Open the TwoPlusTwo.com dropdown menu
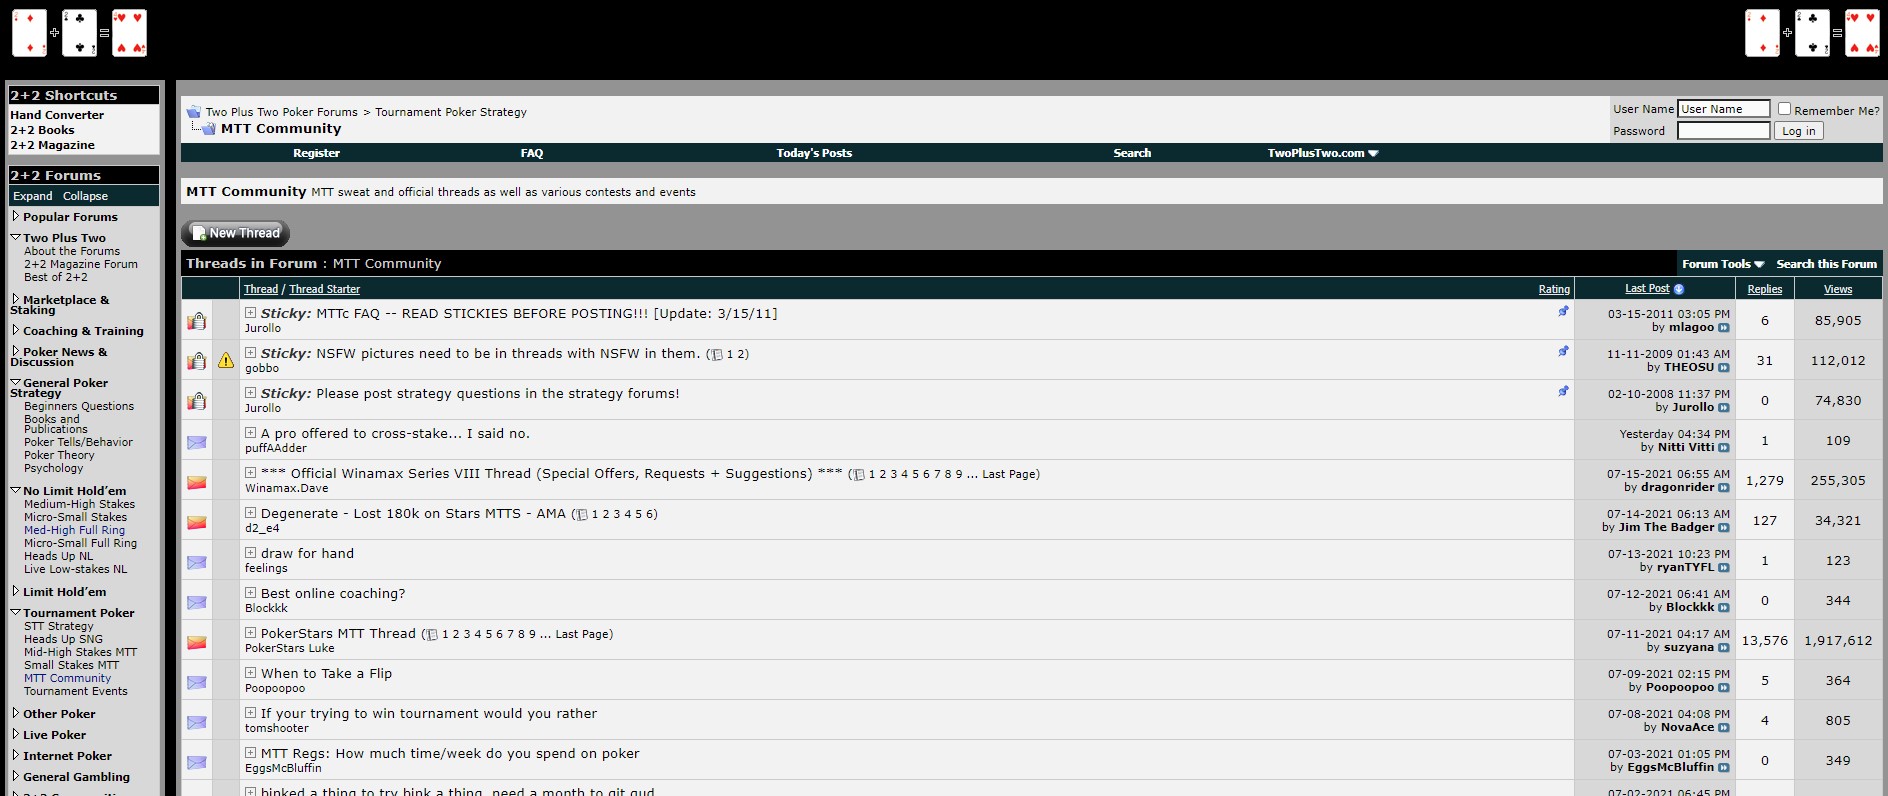 click(x=1322, y=153)
